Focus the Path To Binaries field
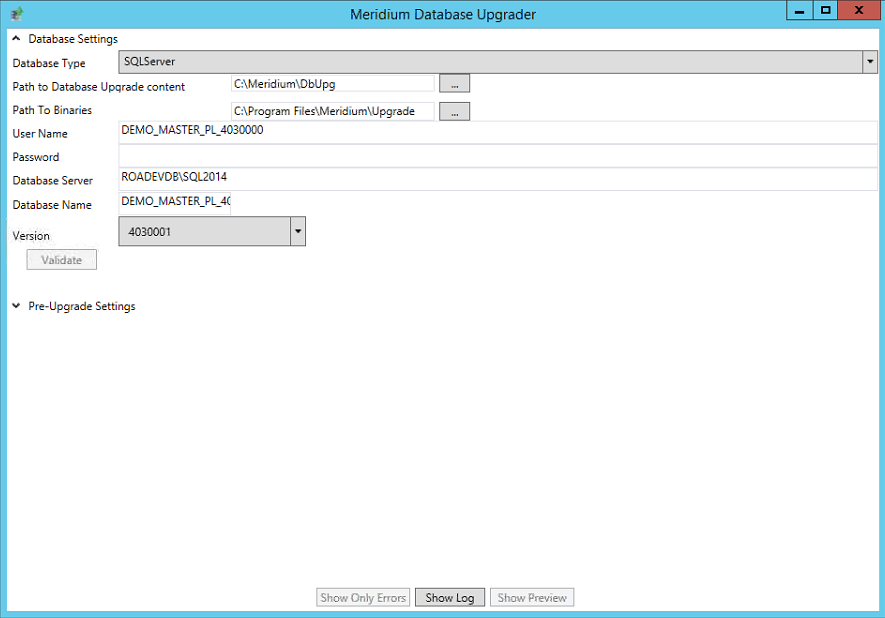 pyautogui.click(x=333, y=111)
